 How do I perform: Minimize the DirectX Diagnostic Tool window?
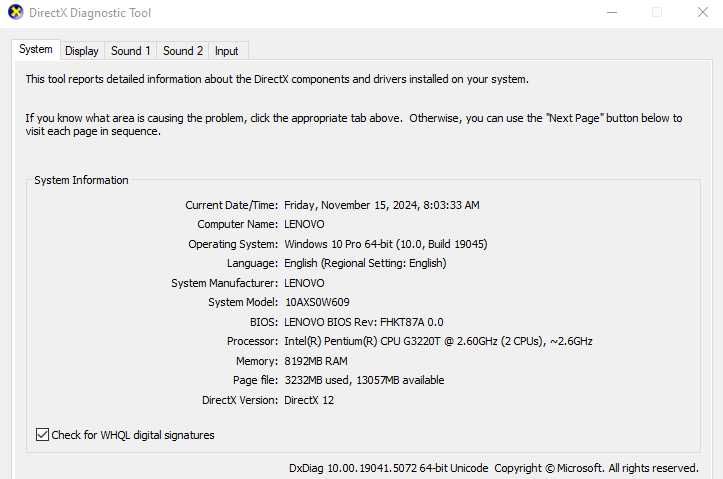(612, 12)
